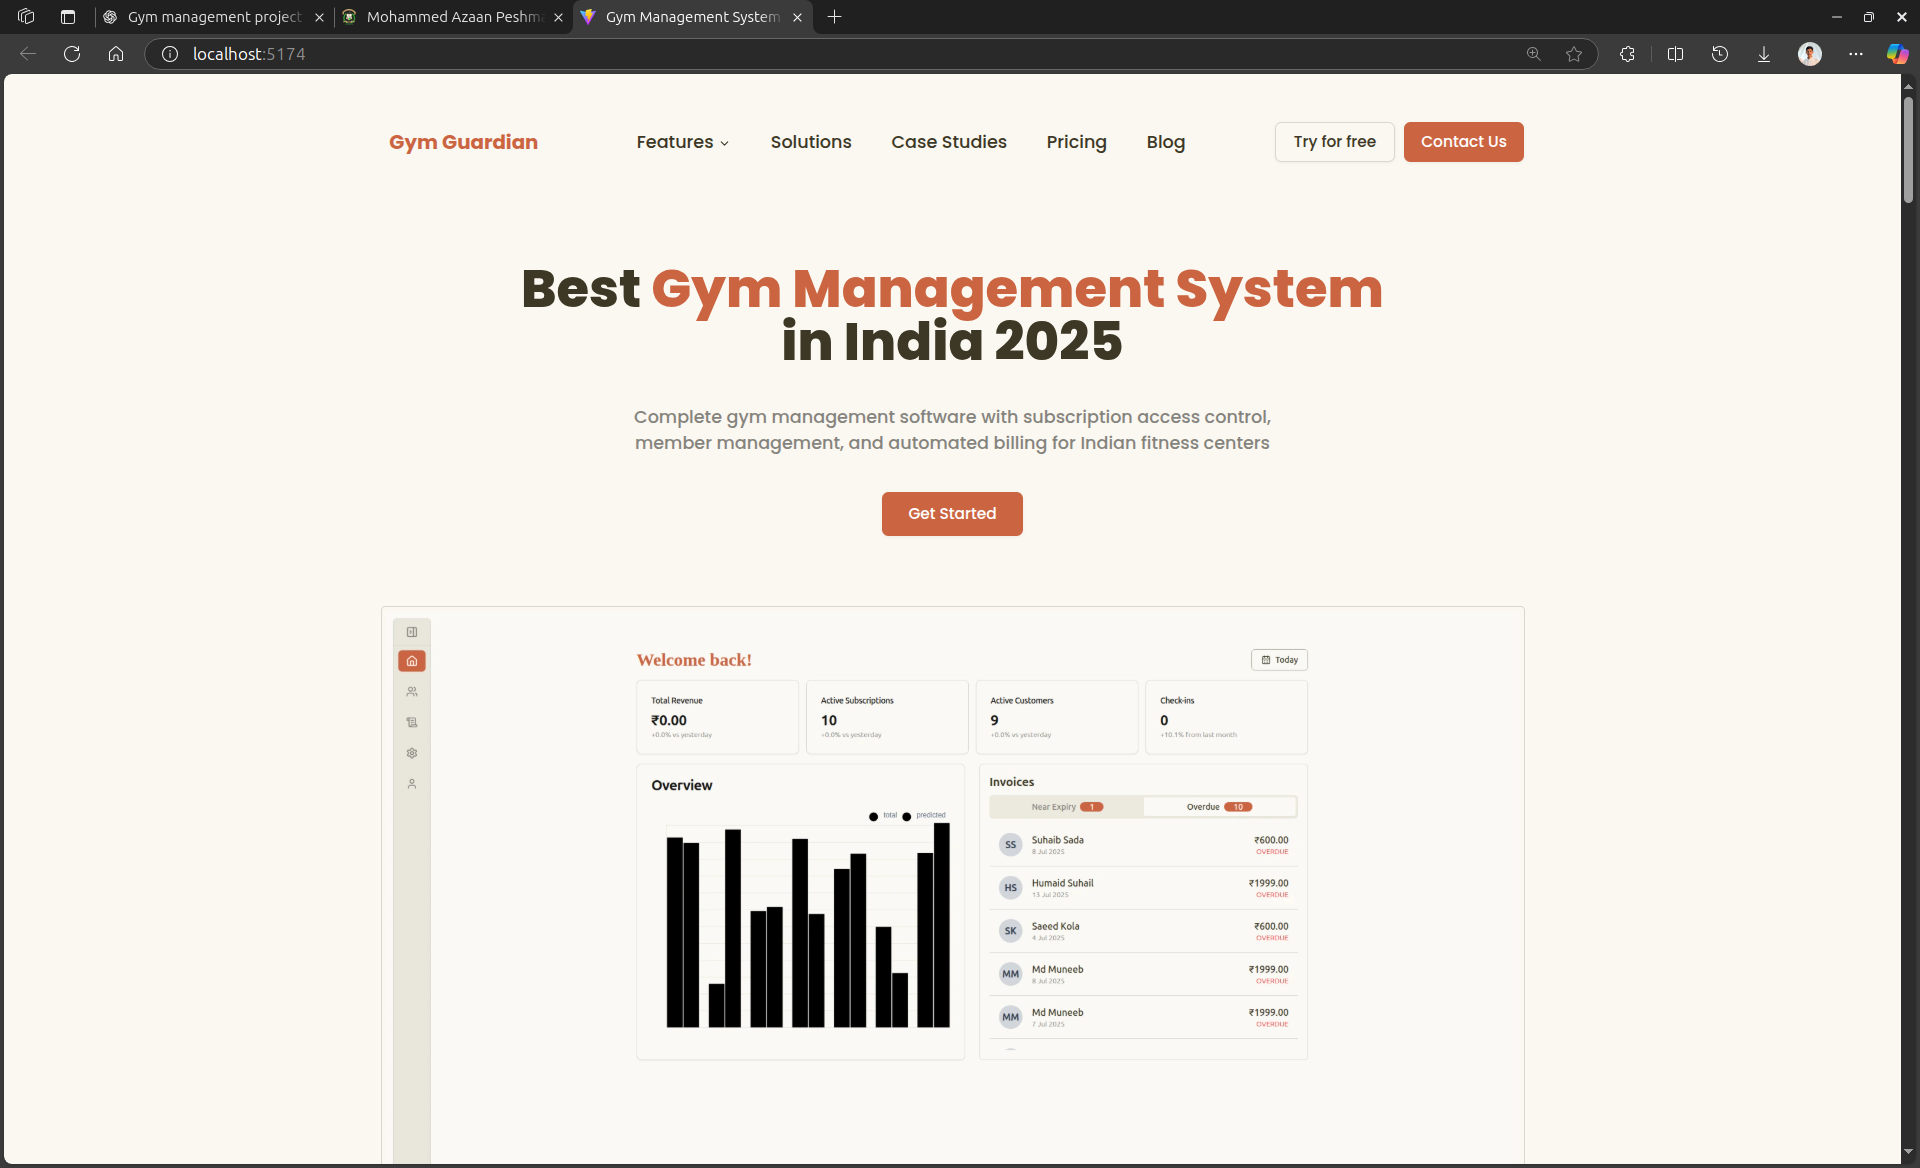1920x1168 pixels.
Task: Open browser Downloads from the toolbar
Action: coord(1763,54)
